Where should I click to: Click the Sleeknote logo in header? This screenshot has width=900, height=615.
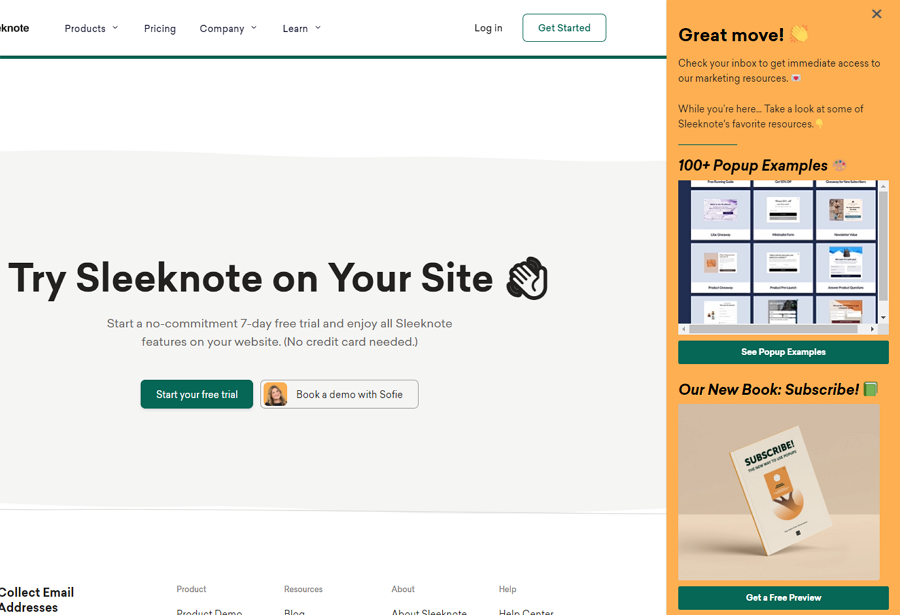coord(14,28)
